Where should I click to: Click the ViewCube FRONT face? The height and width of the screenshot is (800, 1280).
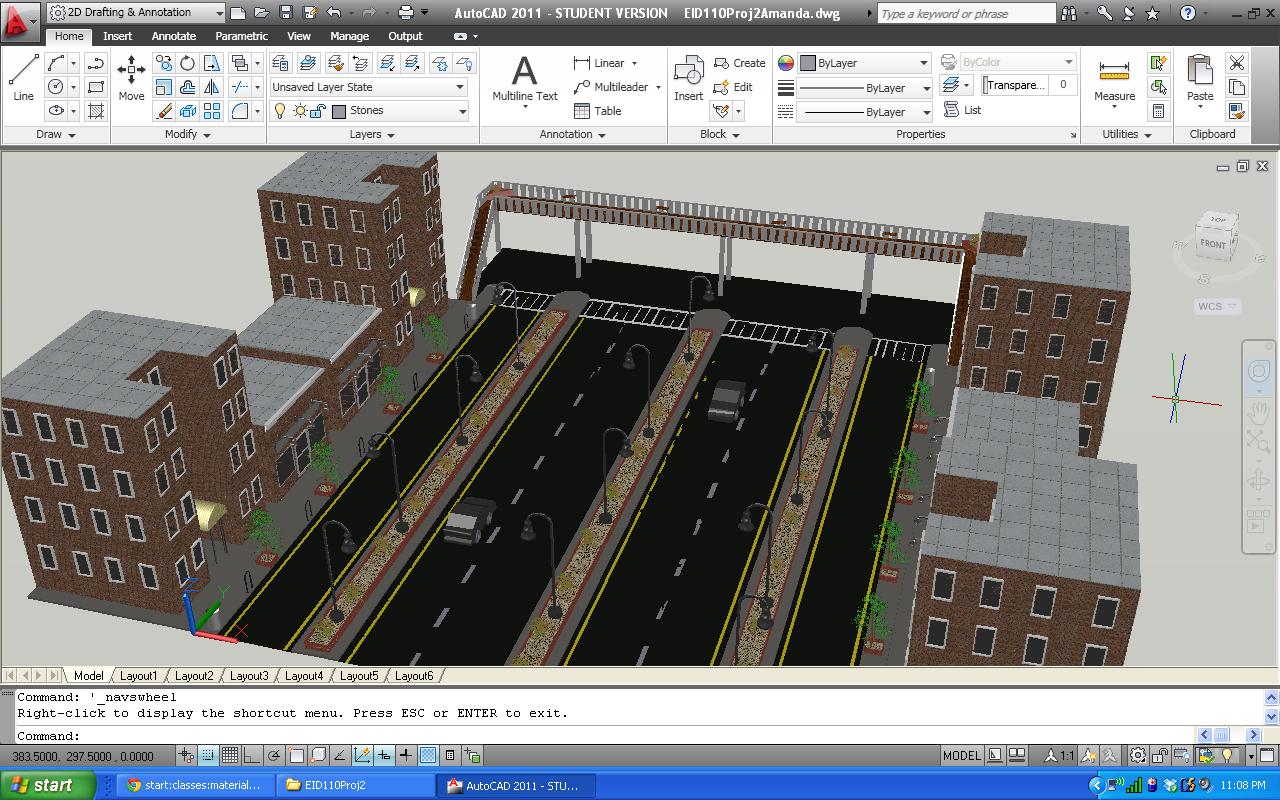1212,243
